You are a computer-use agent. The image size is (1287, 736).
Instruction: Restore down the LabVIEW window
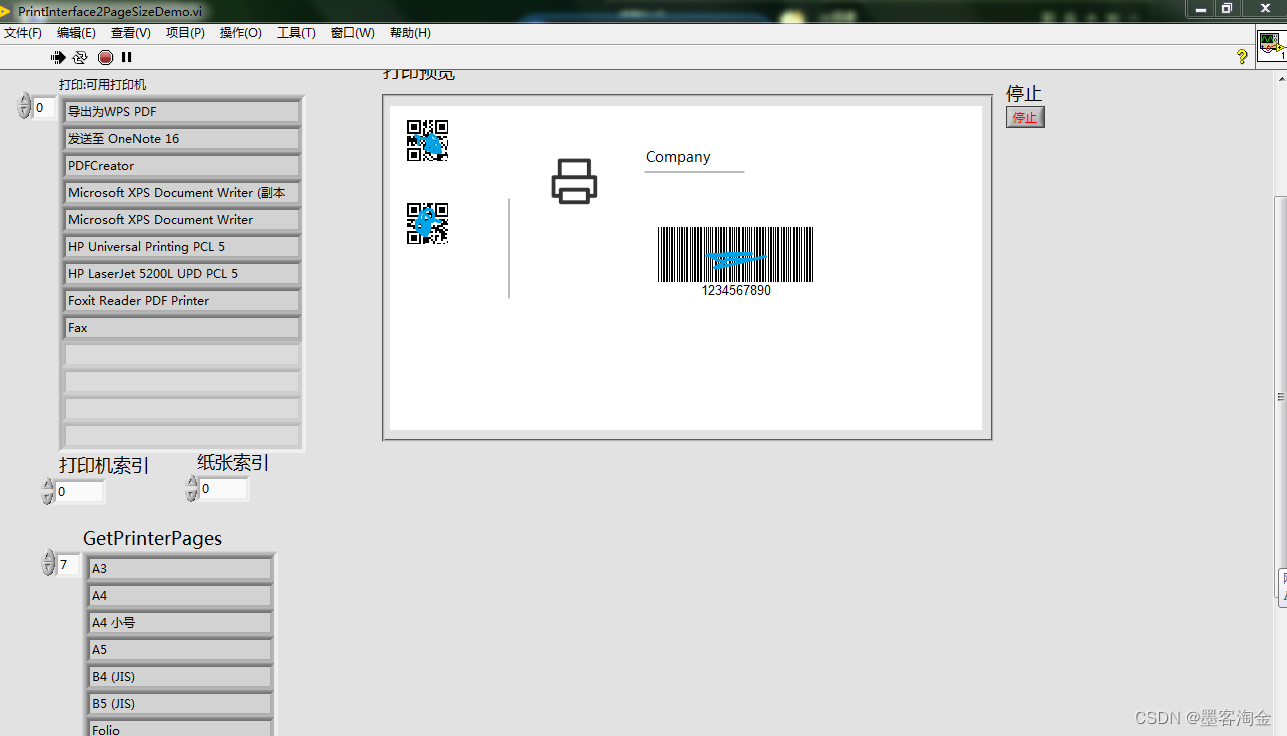tap(1227, 9)
